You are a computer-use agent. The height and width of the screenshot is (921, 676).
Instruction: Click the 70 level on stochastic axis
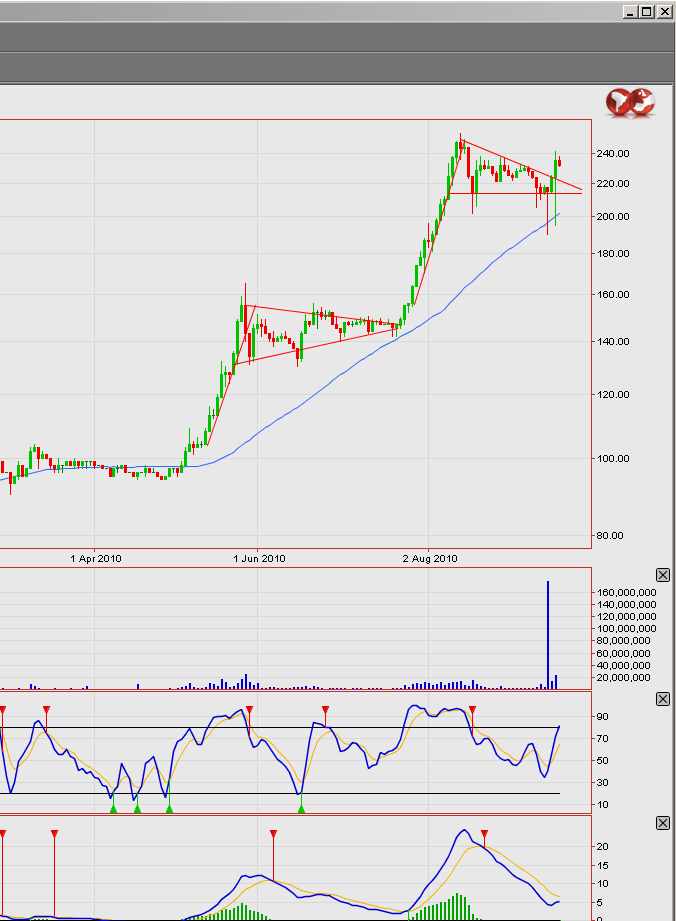pyautogui.click(x=603, y=738)
